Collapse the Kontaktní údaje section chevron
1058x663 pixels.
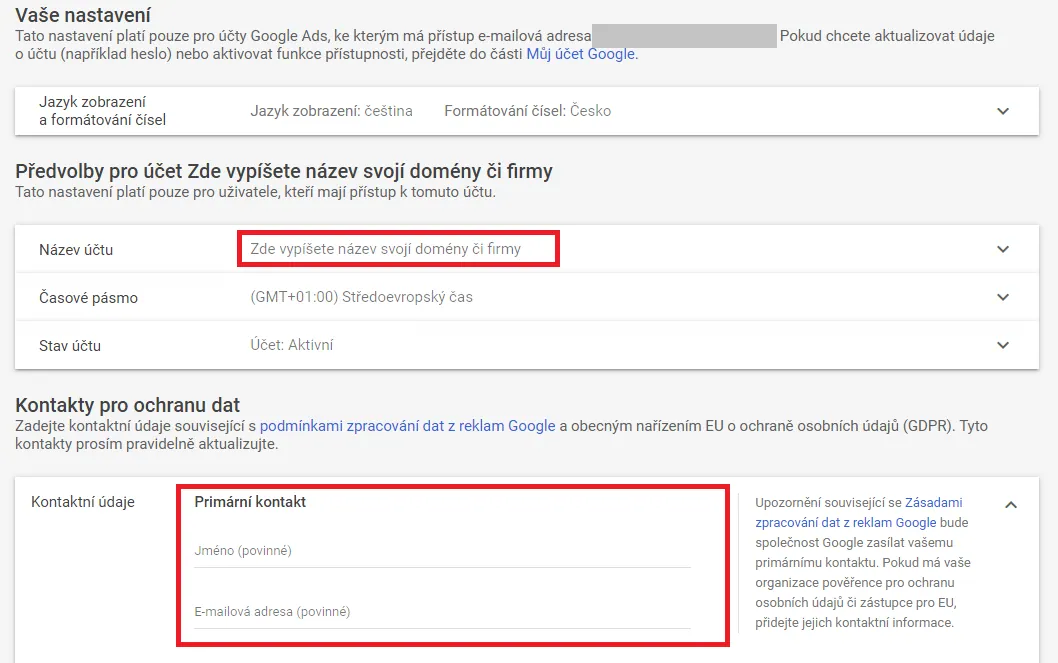[x=1010, y=505]
